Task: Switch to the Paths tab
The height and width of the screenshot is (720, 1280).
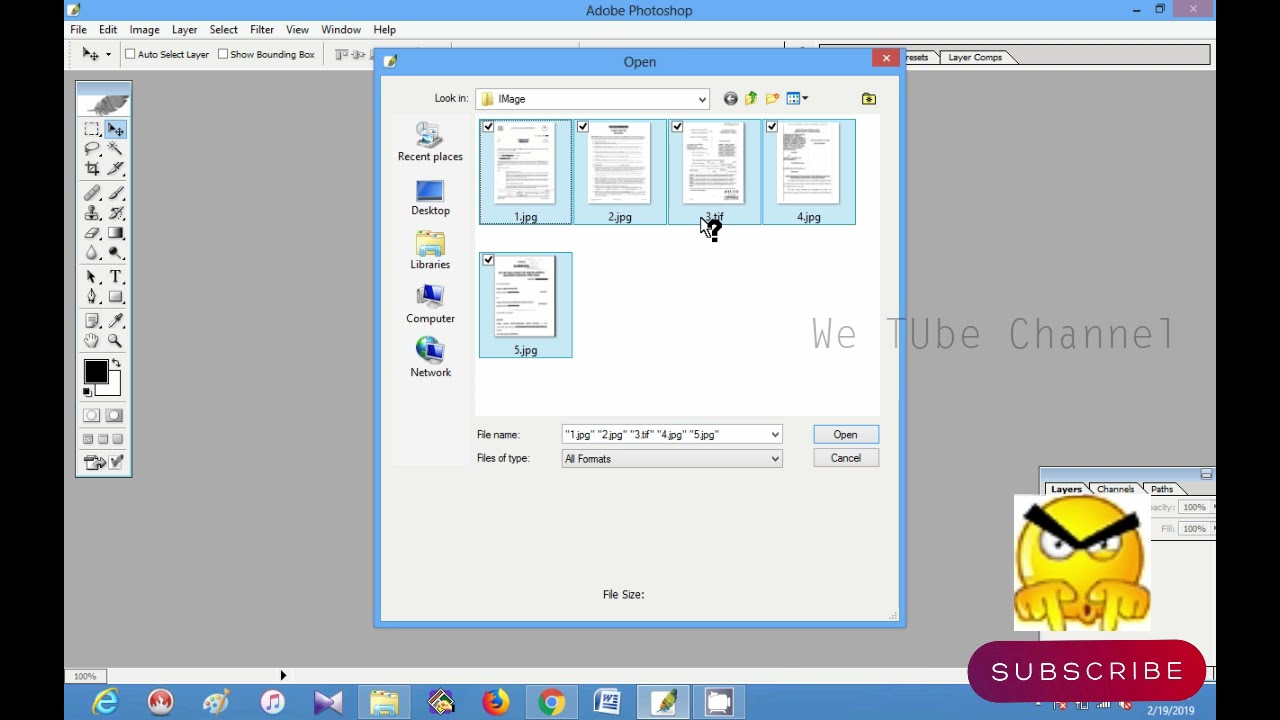Action: pyautogui.click(x=1162, y=489)
